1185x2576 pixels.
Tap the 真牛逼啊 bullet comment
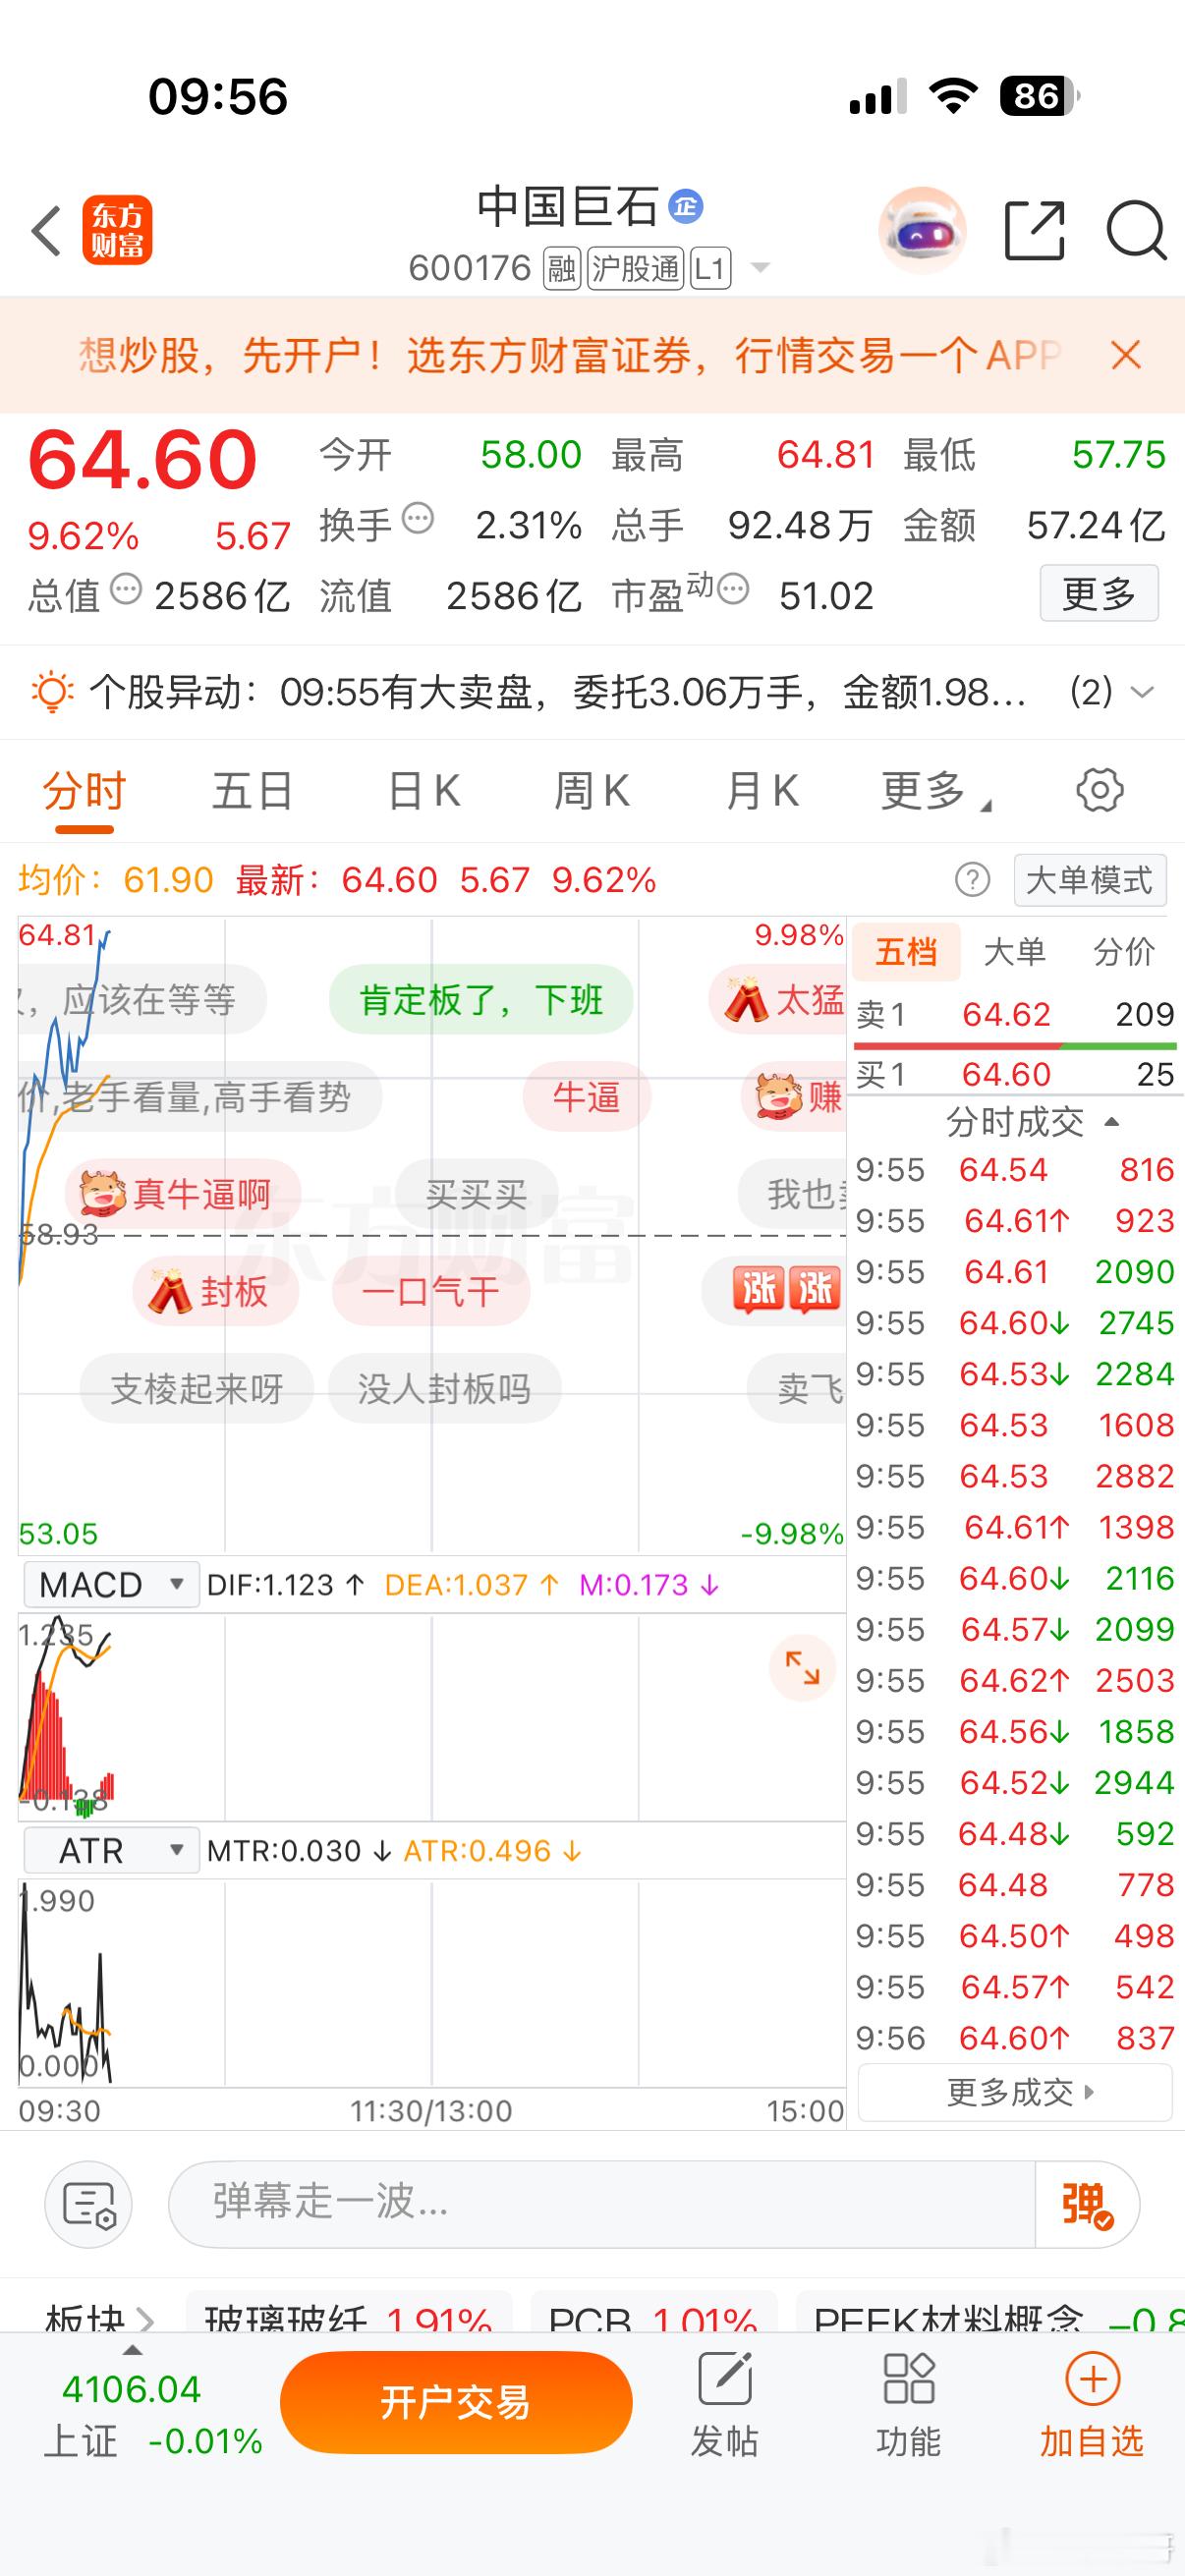[183, 1194]
